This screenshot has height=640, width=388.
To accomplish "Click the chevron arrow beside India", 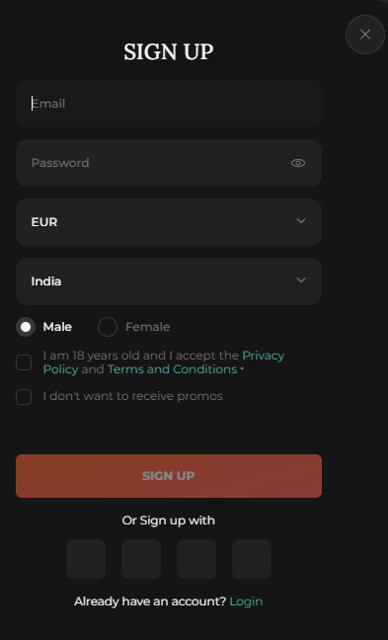I will (x=301, y=280).
